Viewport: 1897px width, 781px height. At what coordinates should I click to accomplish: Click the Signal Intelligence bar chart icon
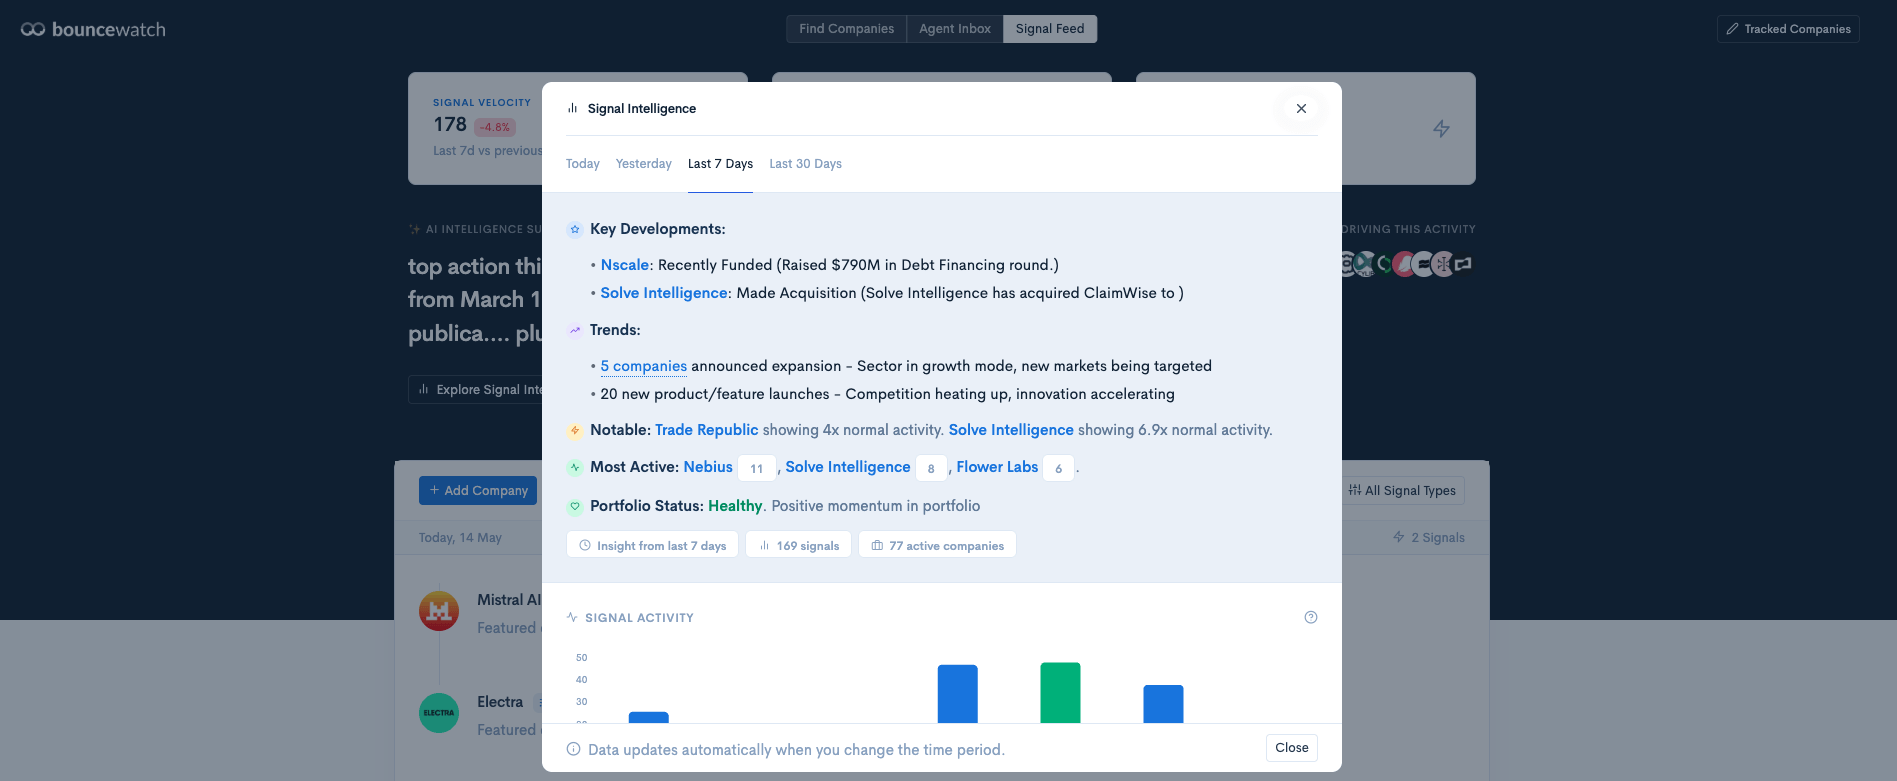click(573, 108)
